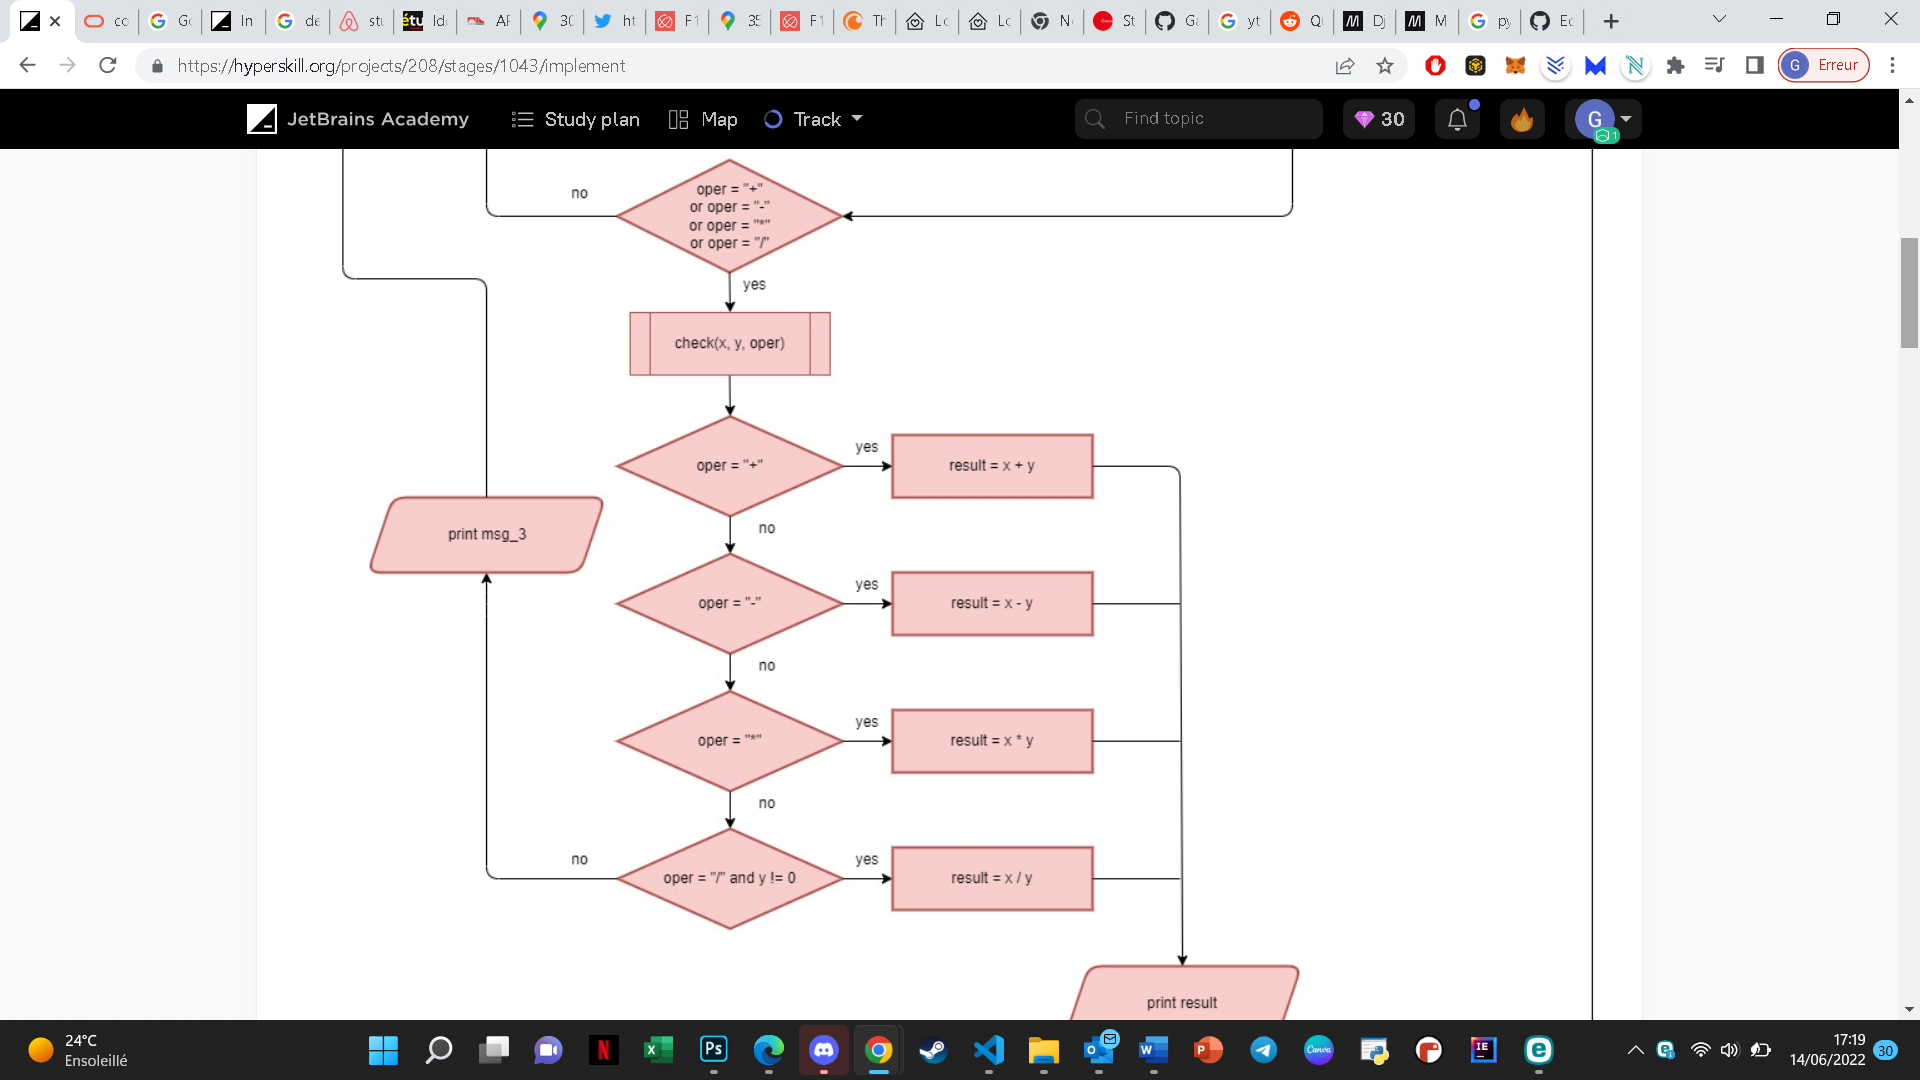
Task: Open Steam from the taskbar
Action: click(x=933, y=1050)
